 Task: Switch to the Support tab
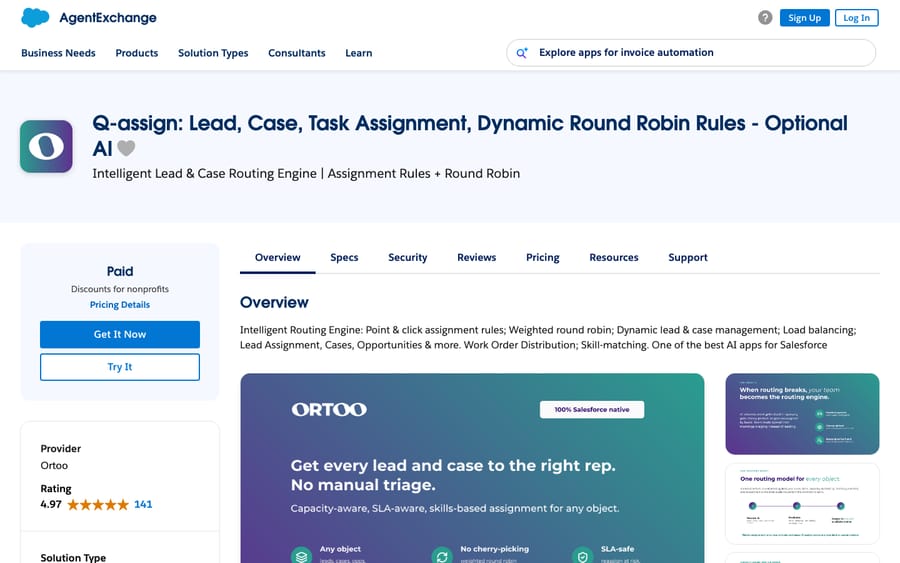[688, 258]
